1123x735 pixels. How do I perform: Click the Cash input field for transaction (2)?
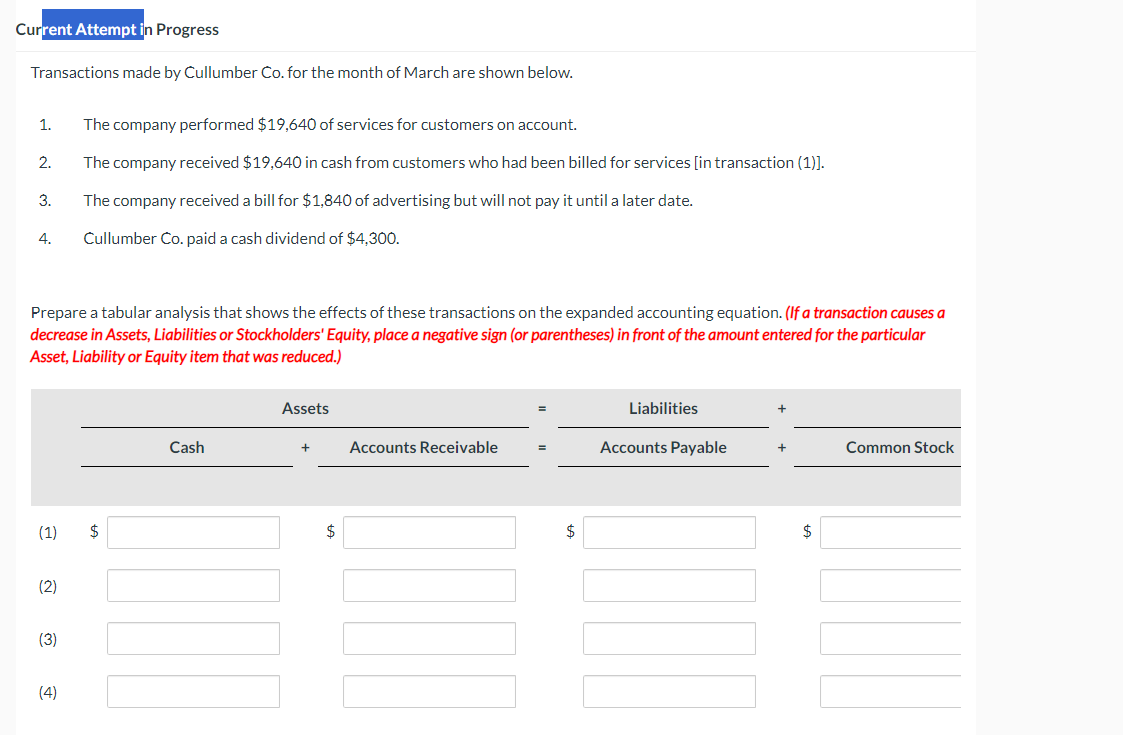click(193, 585)
